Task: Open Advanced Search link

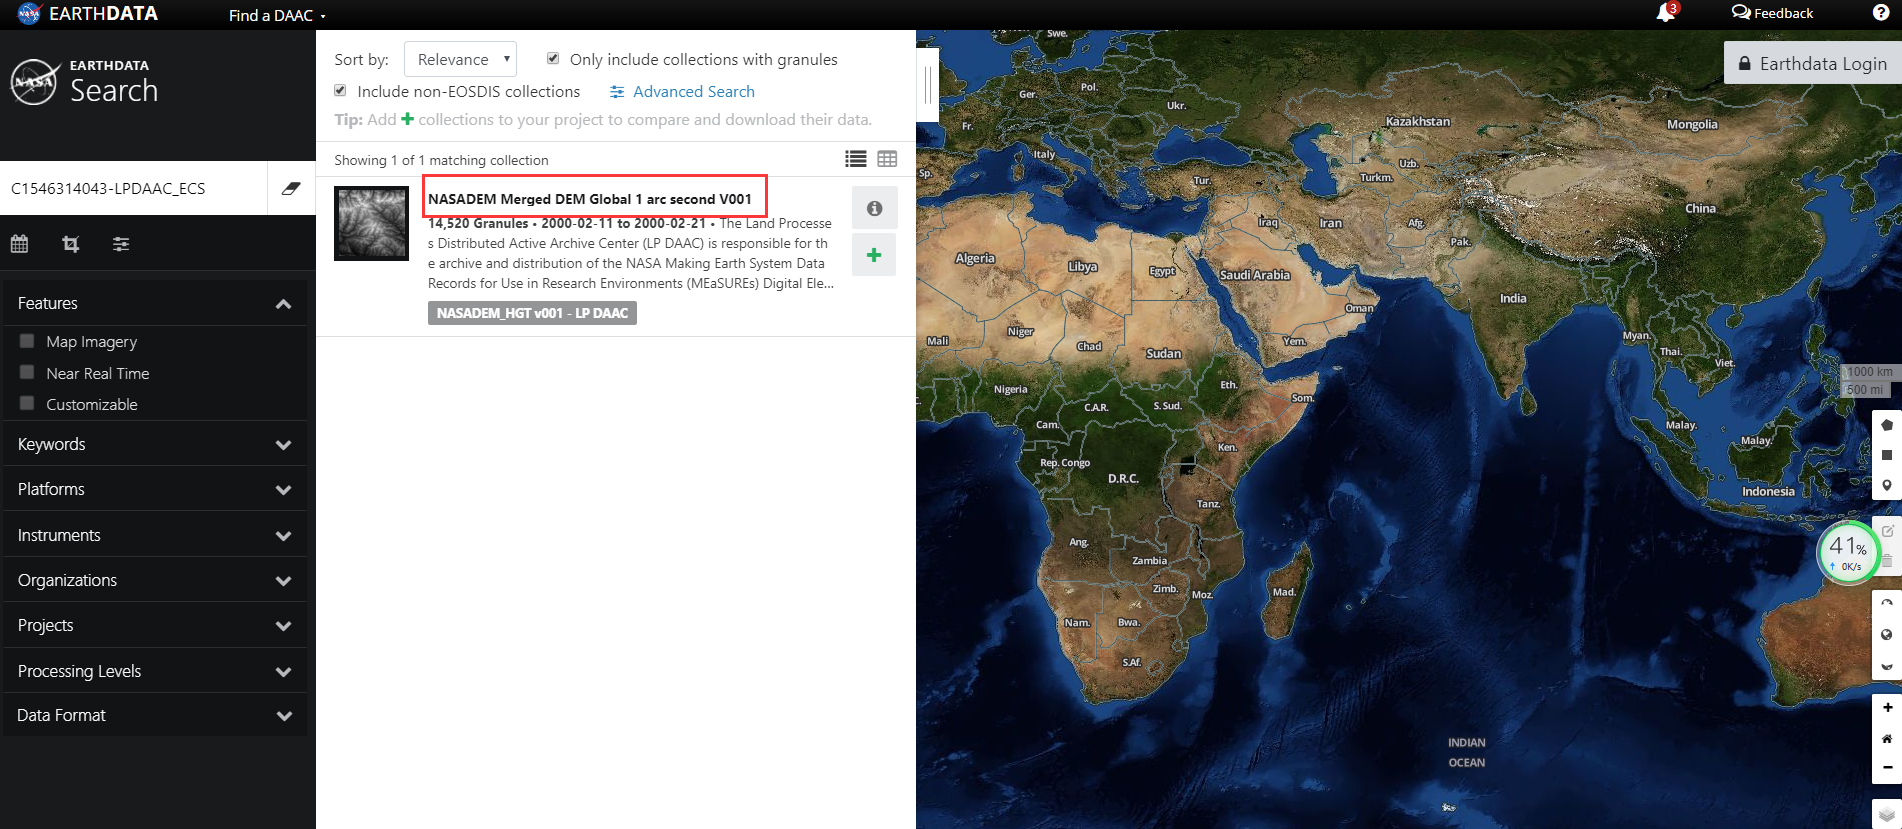Action: [682, 91]
